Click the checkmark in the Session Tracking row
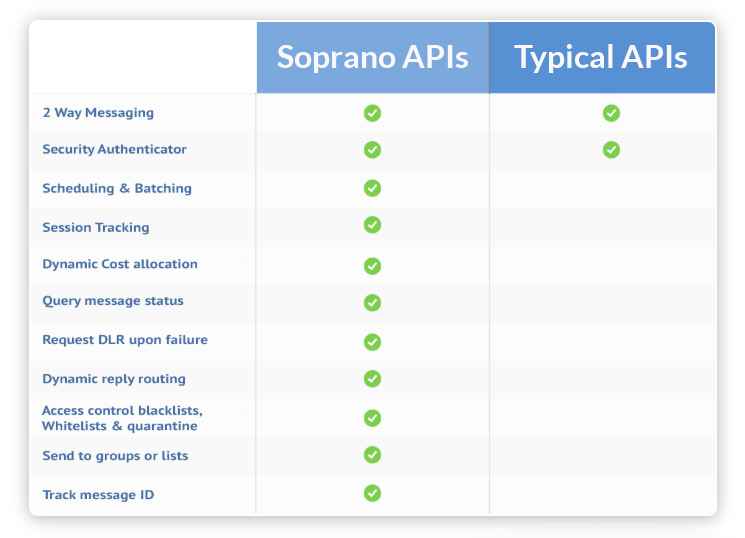This screenshot has width=745, height=538. point(372,225)
